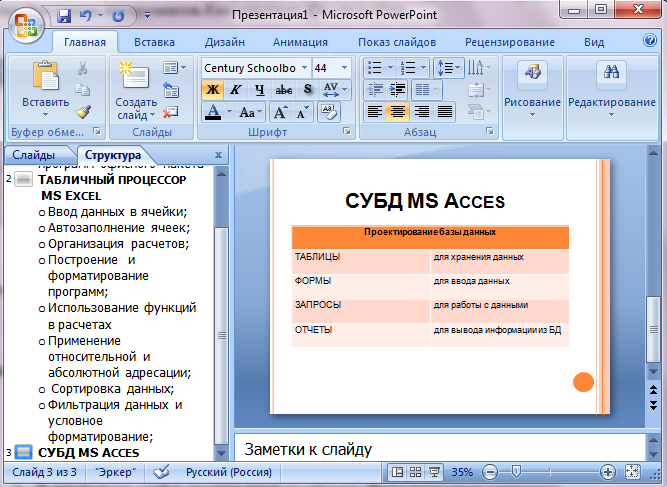Open the font size 44 dropdown
This screenshot has width=667, height=487.
tap(344, 68)
